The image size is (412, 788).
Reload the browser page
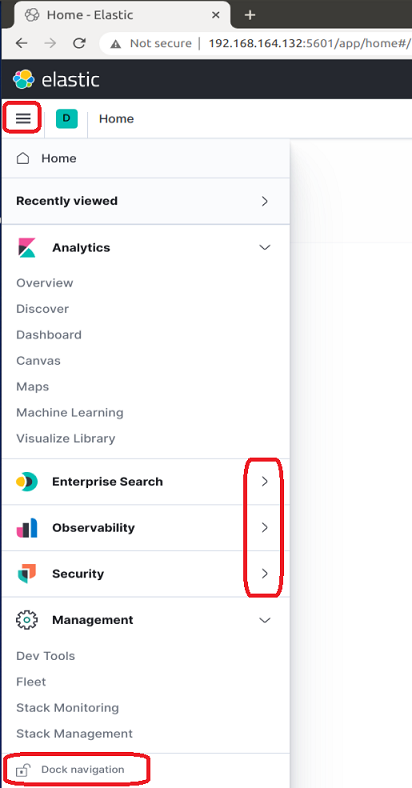click(79, 43)
